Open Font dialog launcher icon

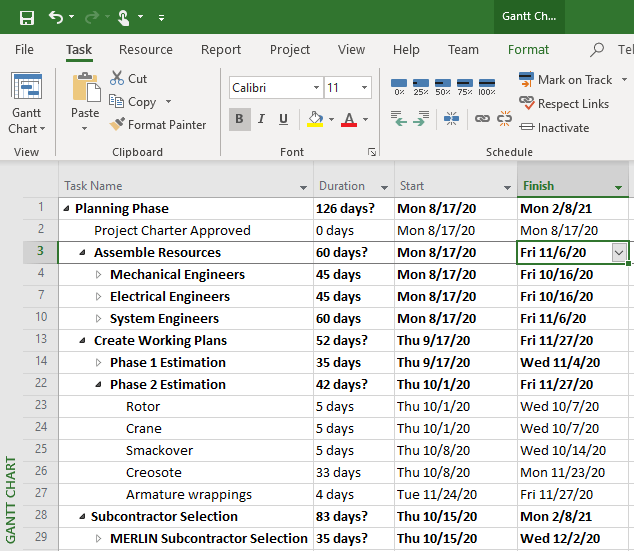coord(372,152)
